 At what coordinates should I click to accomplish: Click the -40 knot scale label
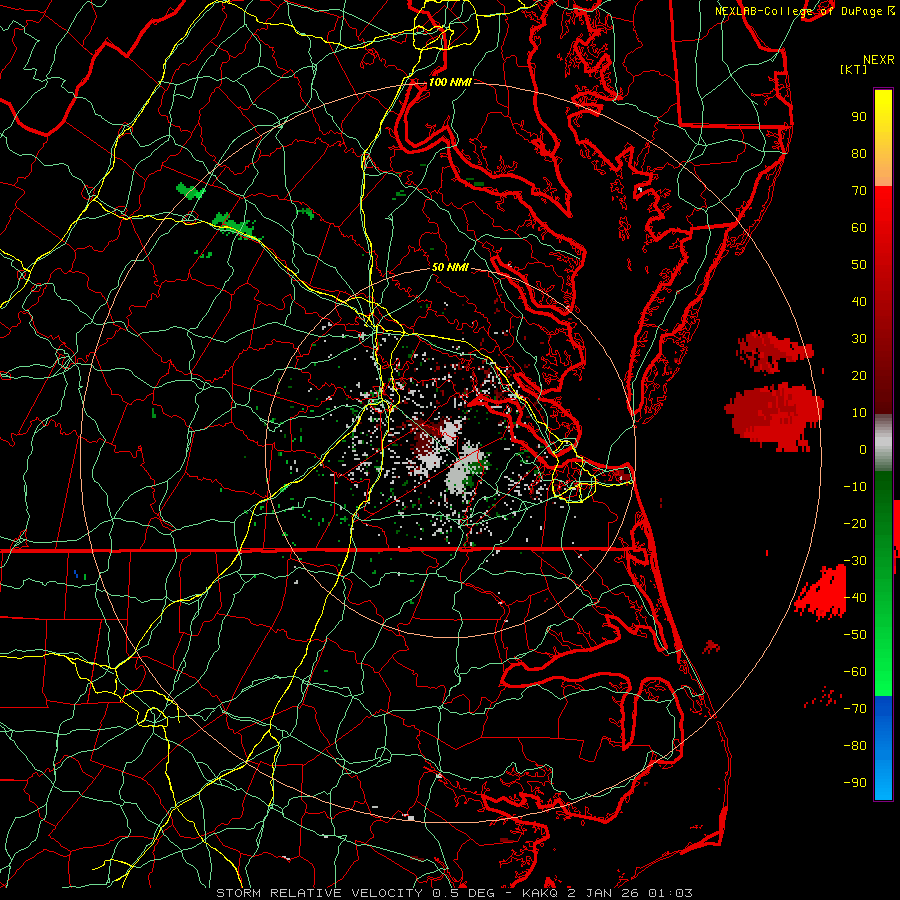coord(855,598)
